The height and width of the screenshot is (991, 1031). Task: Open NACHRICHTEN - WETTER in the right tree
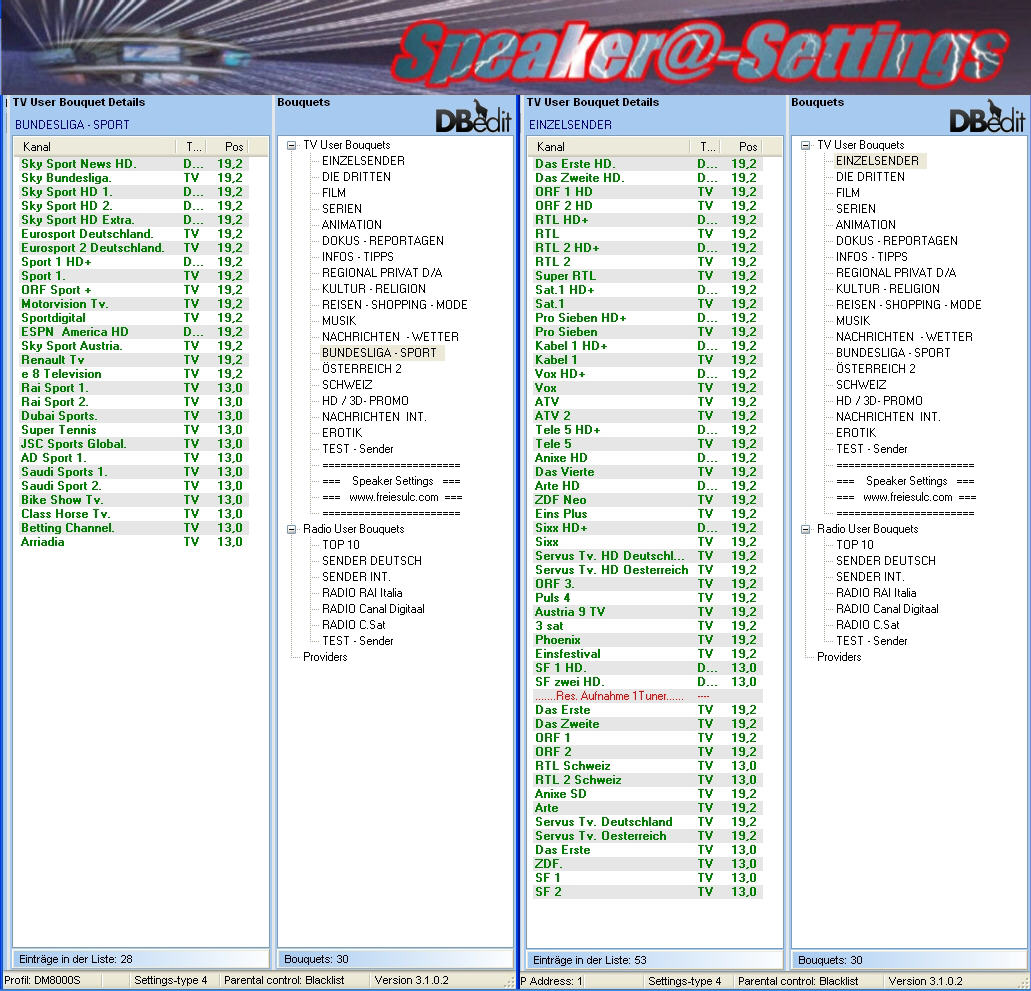tap(904, 337)
